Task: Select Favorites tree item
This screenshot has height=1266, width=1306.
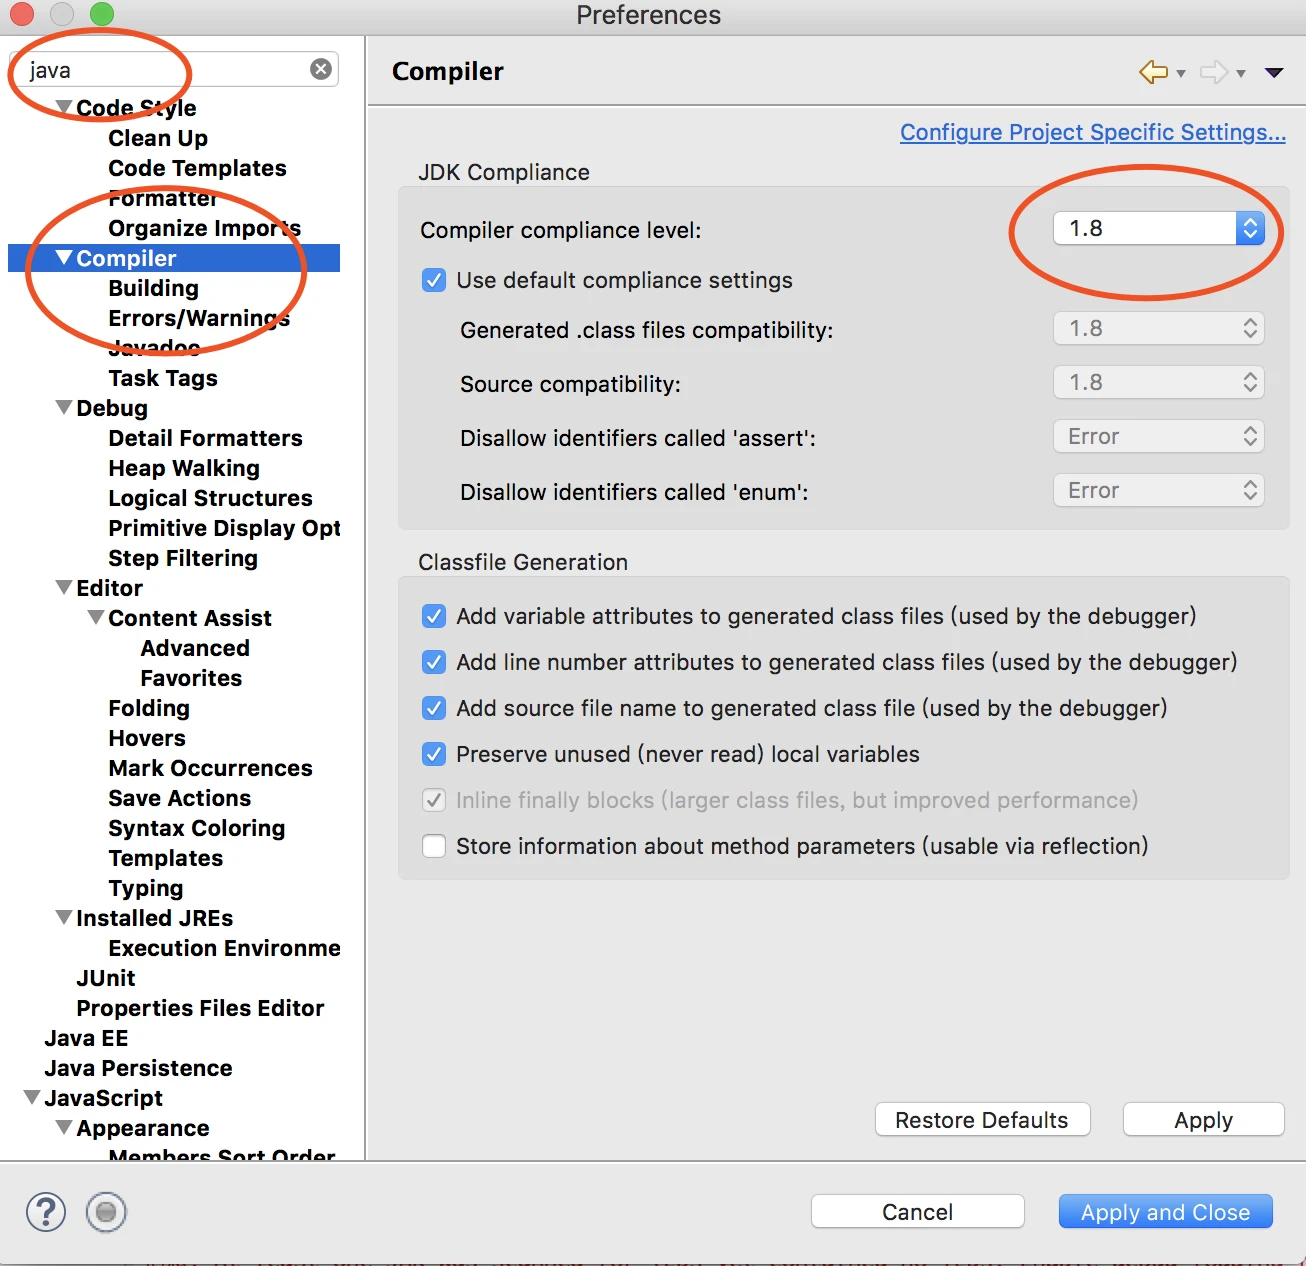Action: click(x=191, y=678)
